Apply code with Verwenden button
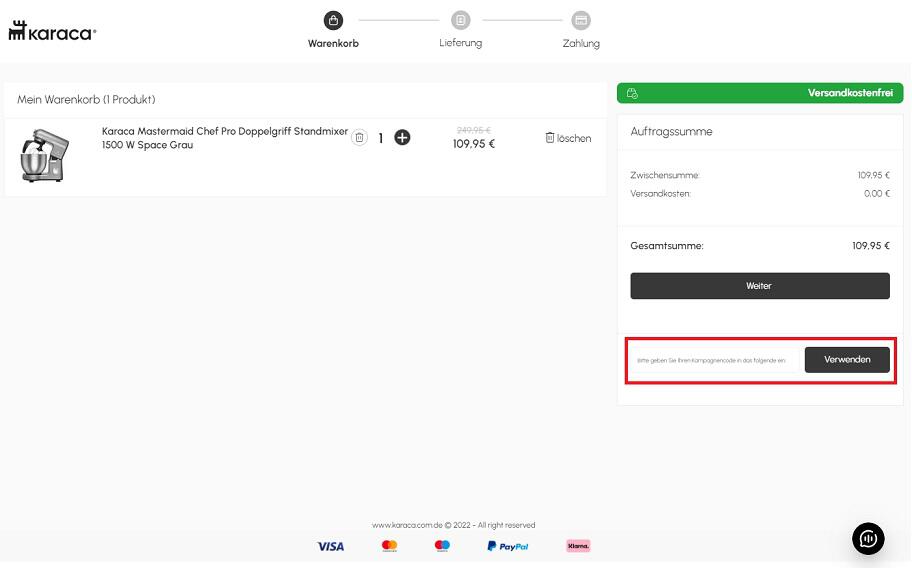912x568 pixels. [x=847, y=360]
